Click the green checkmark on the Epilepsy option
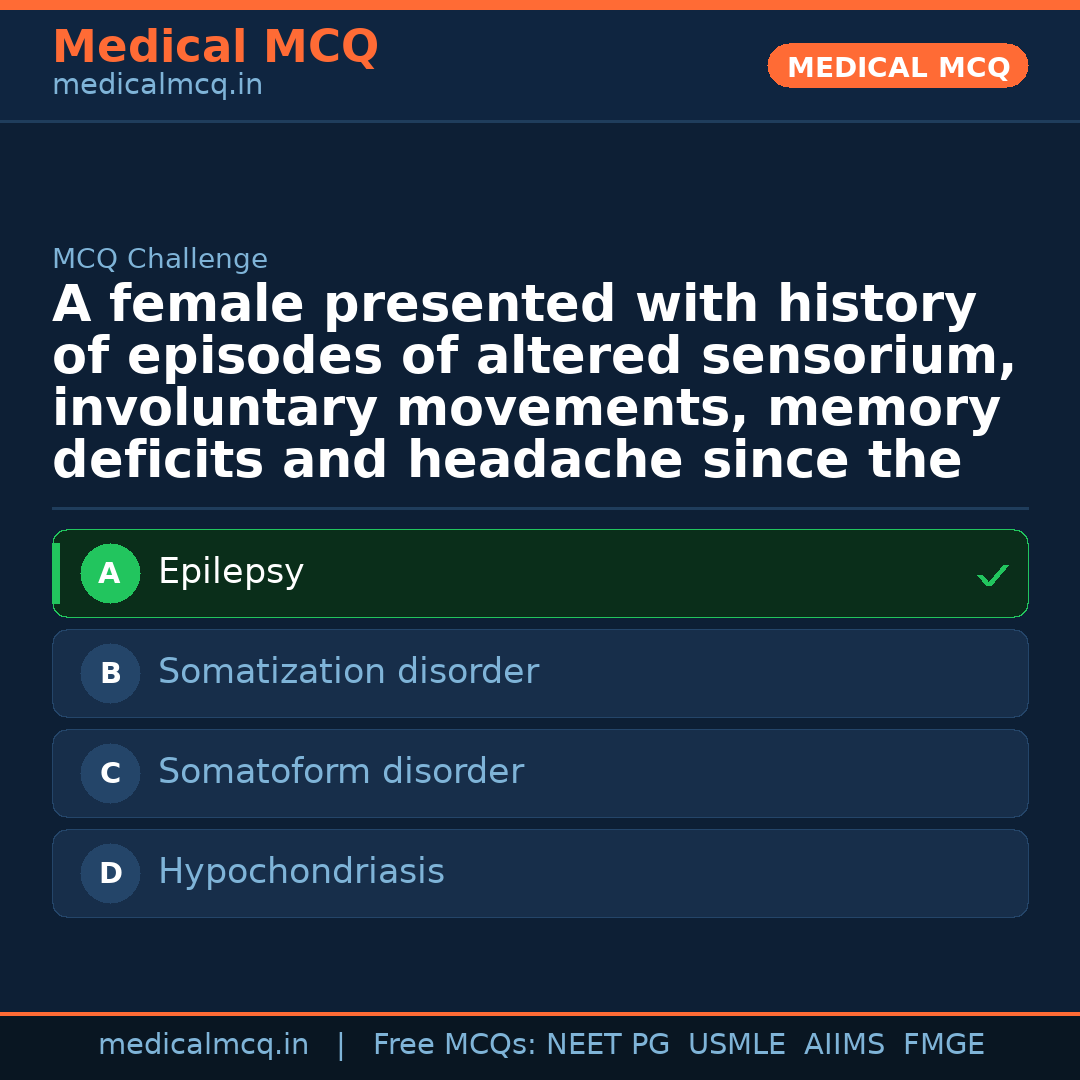 click(992, 575)
